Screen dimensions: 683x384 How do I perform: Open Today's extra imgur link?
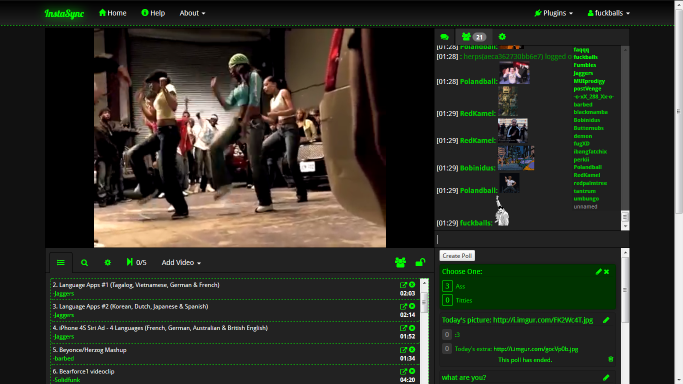coord(536,349)
